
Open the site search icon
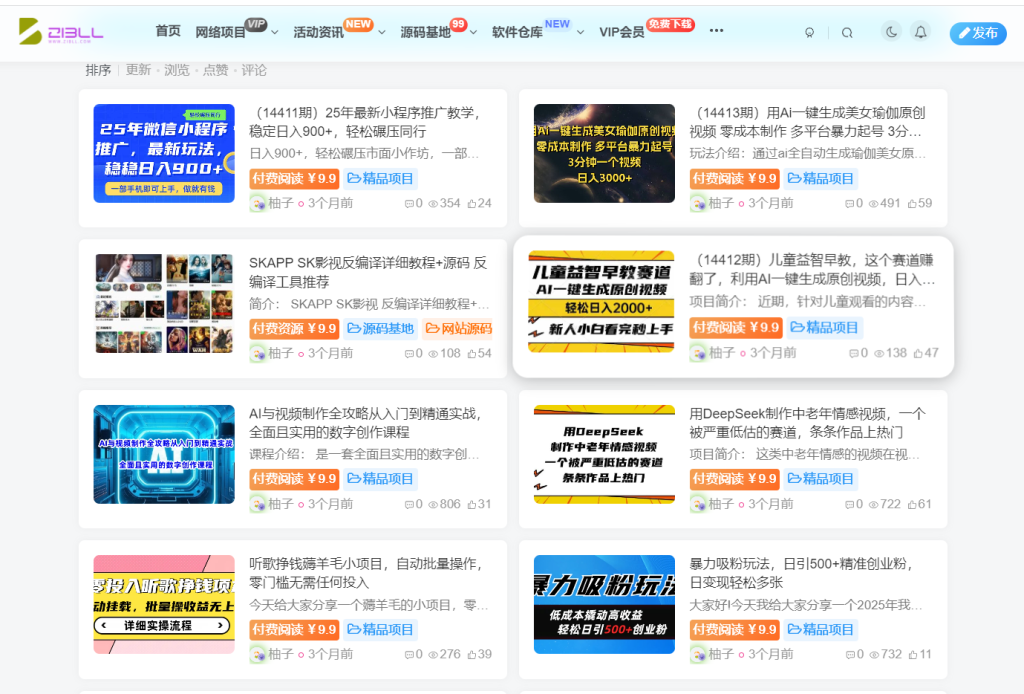tap(847, 32)
